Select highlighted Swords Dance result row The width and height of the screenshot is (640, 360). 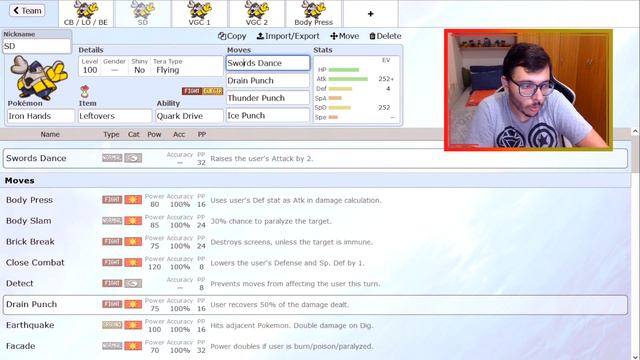(x=315, y=158)
